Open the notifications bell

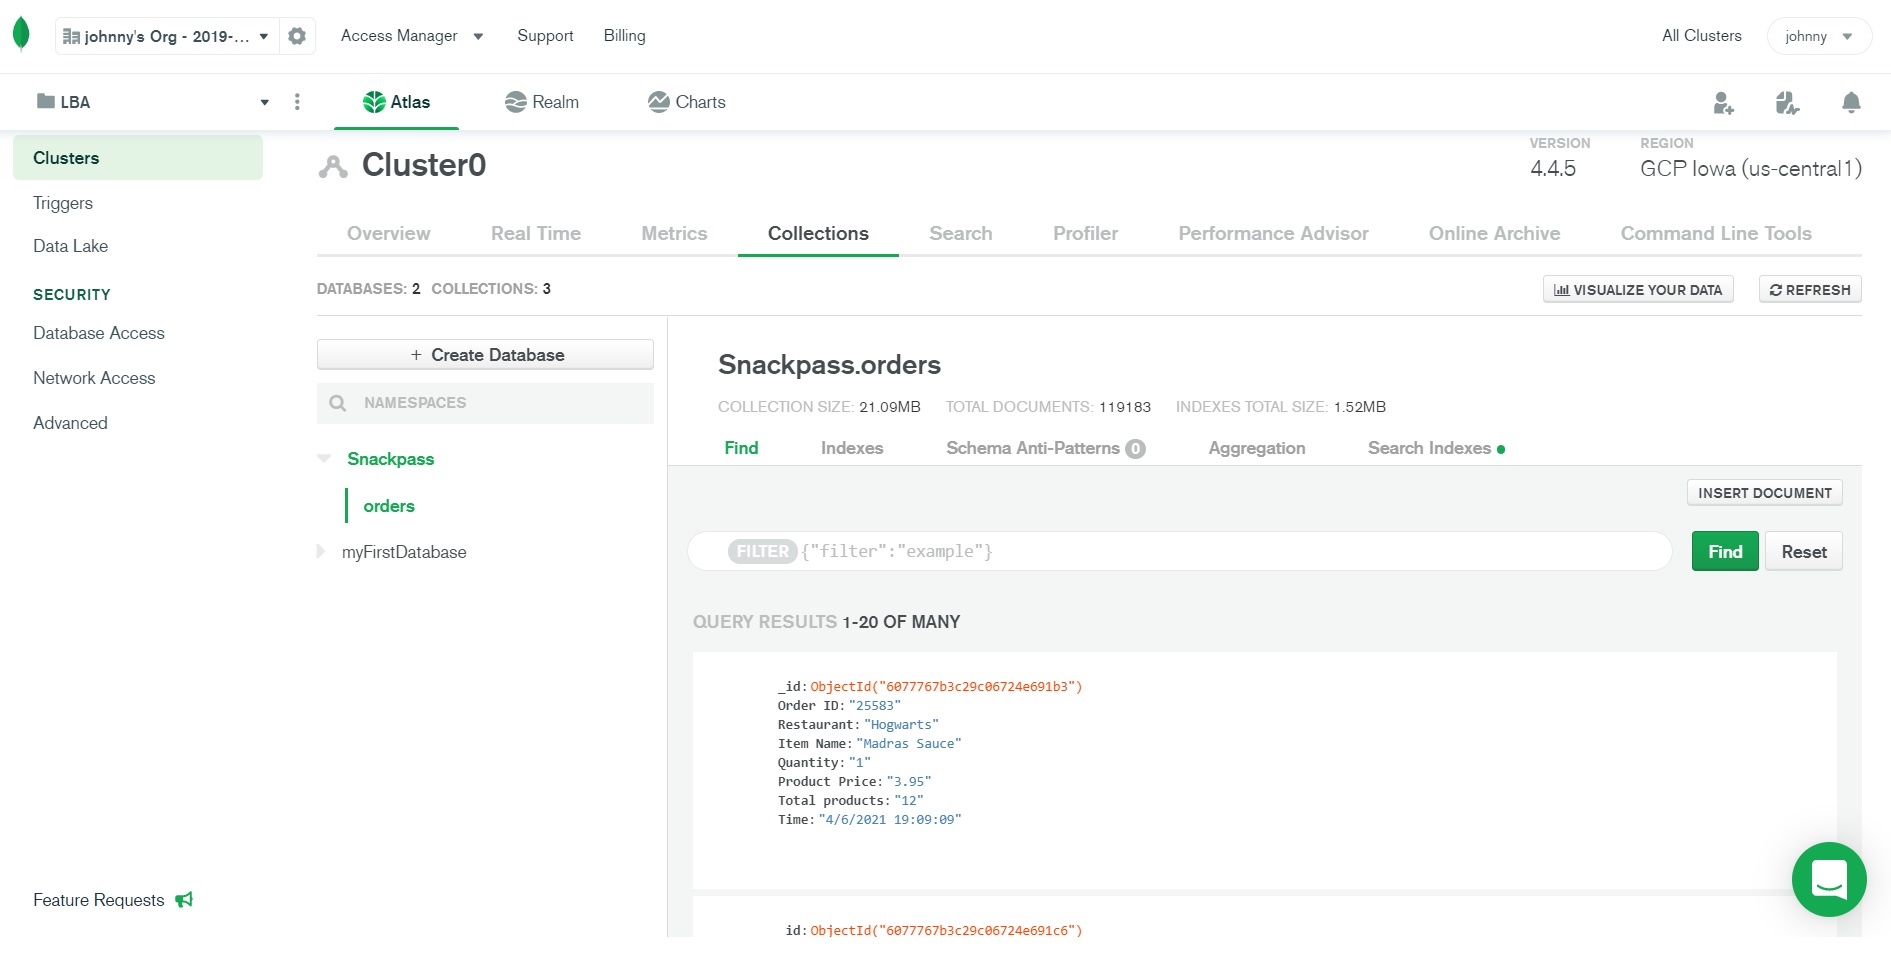tap(1851, 103)
